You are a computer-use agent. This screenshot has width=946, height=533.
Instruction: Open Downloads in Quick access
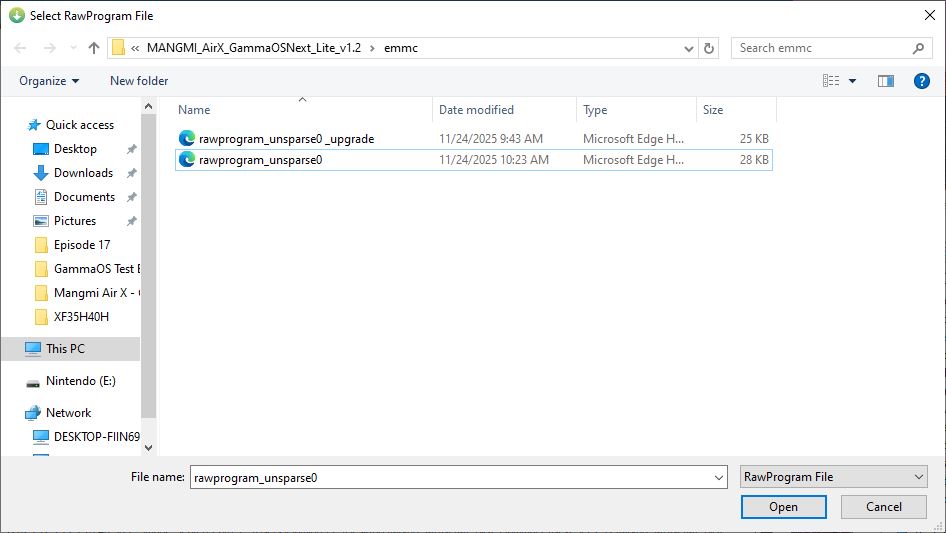83,173
